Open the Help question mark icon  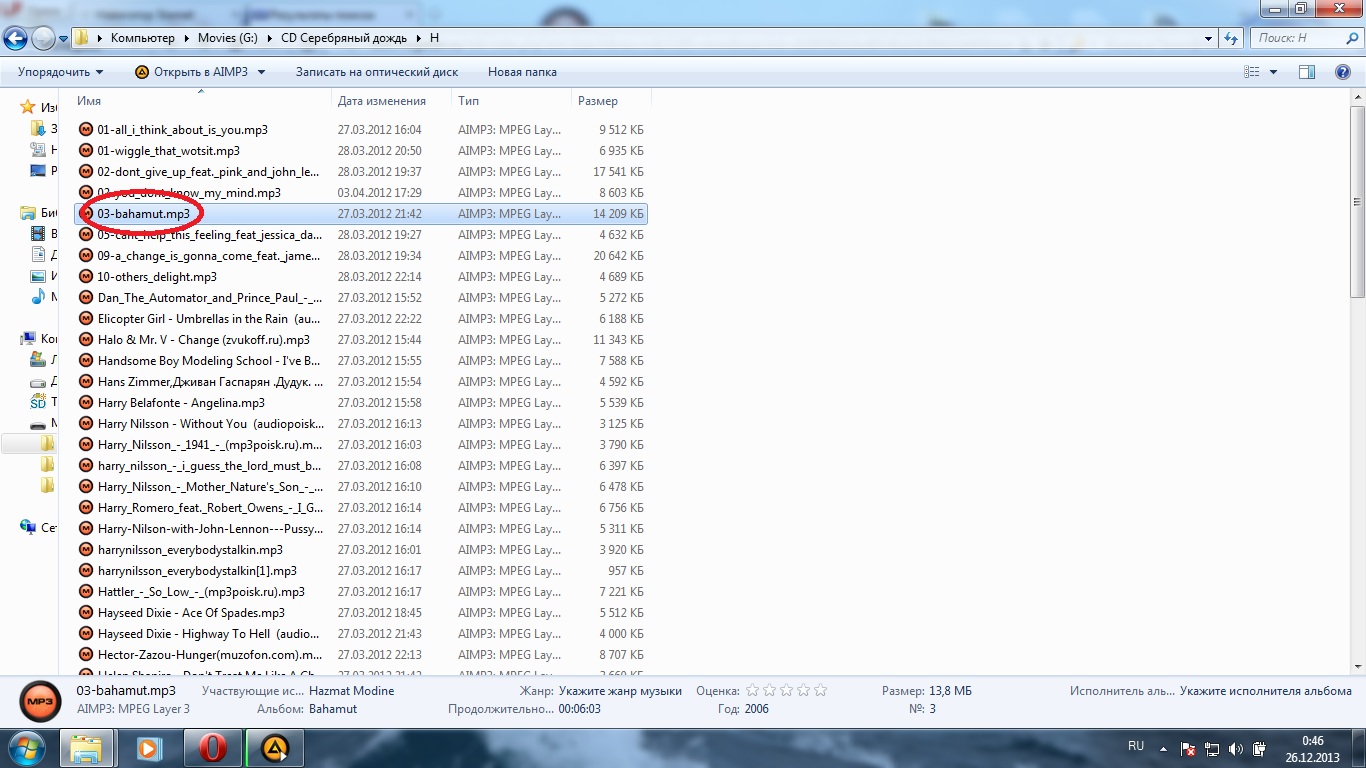point(1343,72)
